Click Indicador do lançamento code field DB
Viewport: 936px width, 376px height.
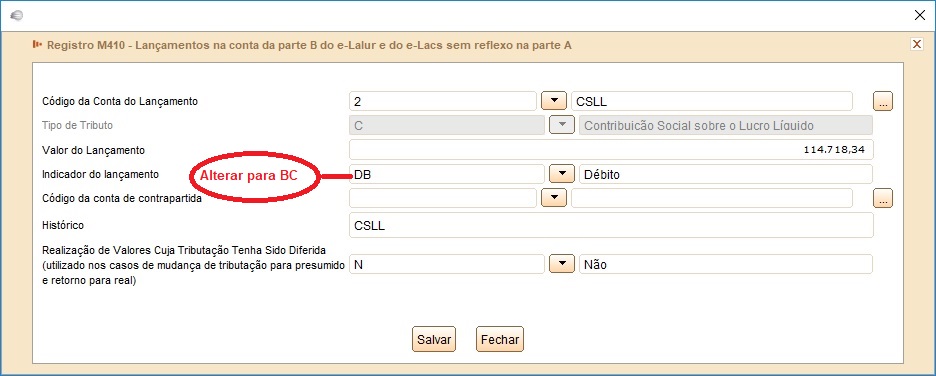(x=447, y=174)
